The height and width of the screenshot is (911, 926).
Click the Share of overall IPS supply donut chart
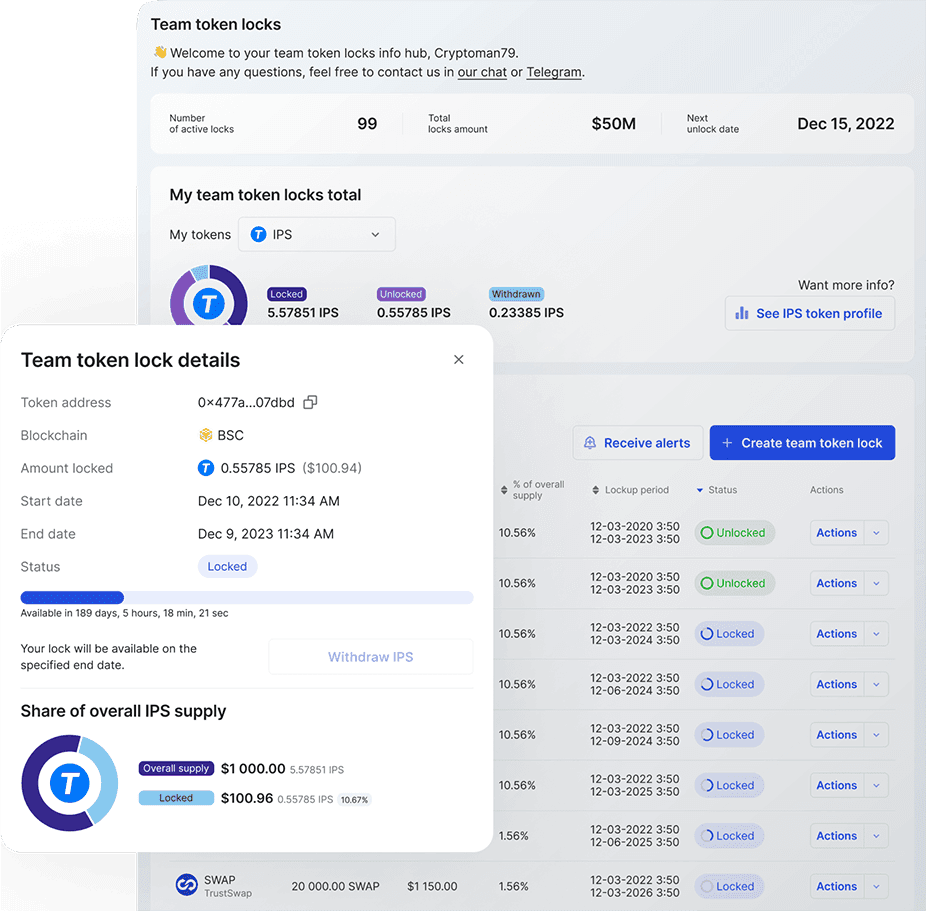tap(69, 783)
